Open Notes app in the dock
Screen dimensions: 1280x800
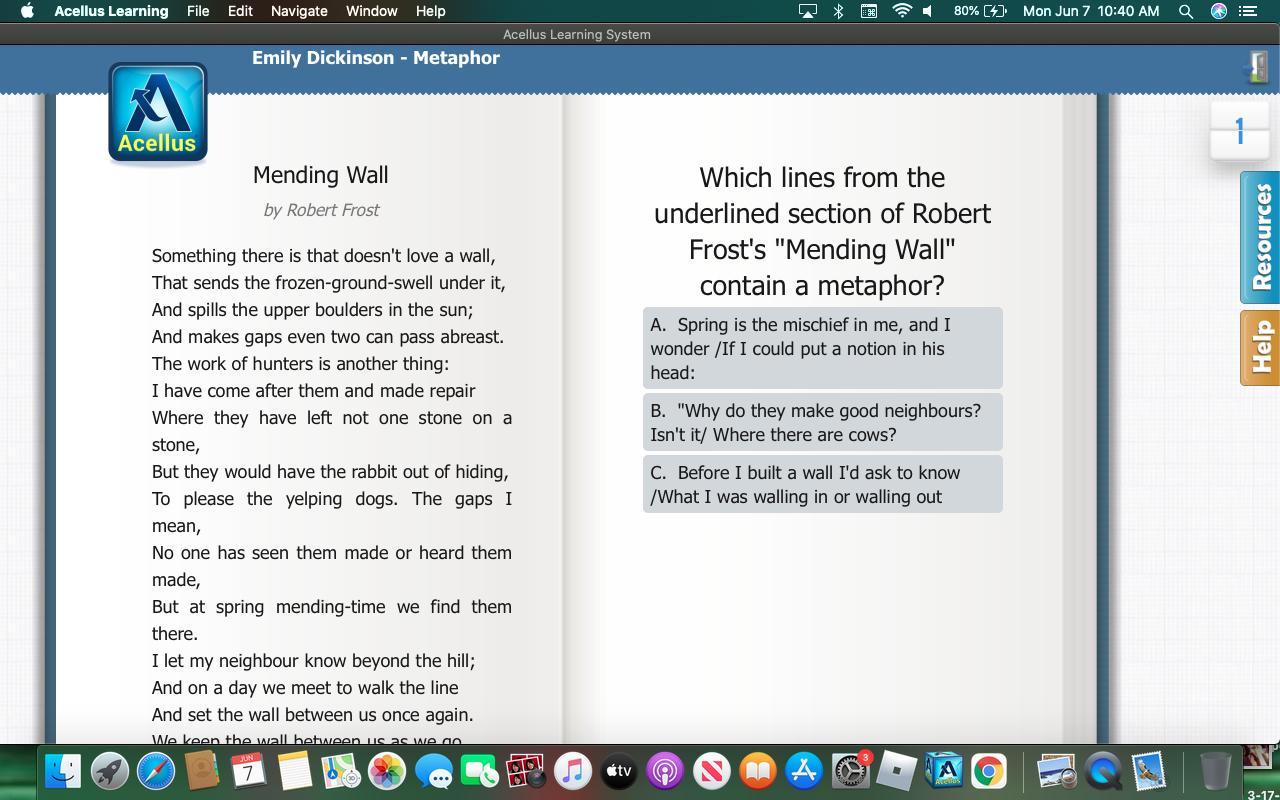[x=295, y=771]
